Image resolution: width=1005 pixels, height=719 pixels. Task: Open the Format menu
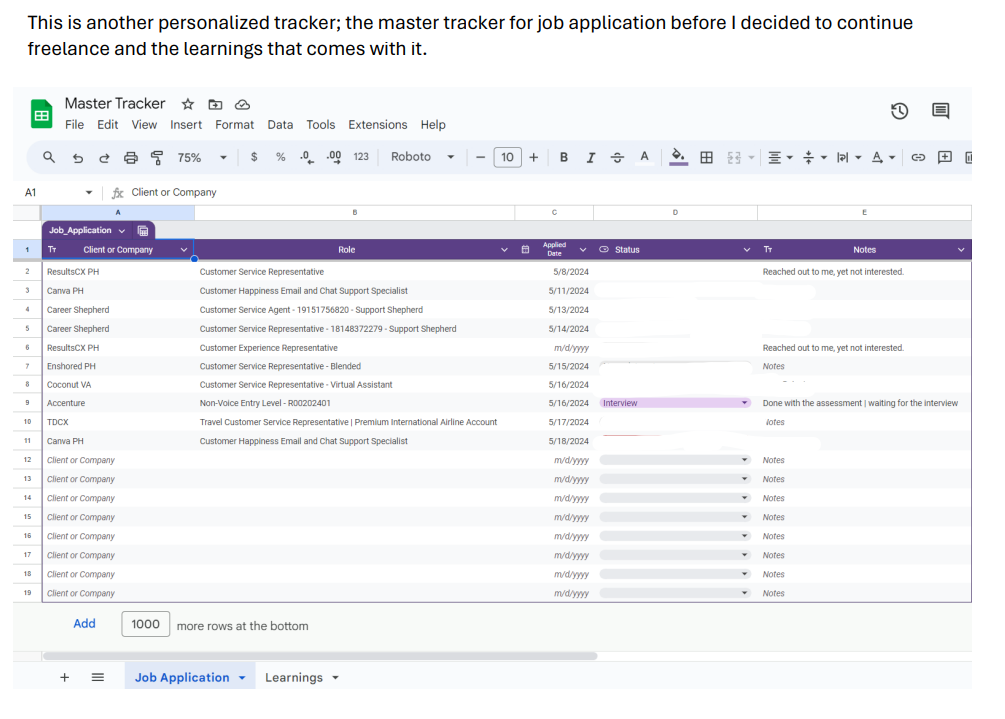tap(235, 125)
